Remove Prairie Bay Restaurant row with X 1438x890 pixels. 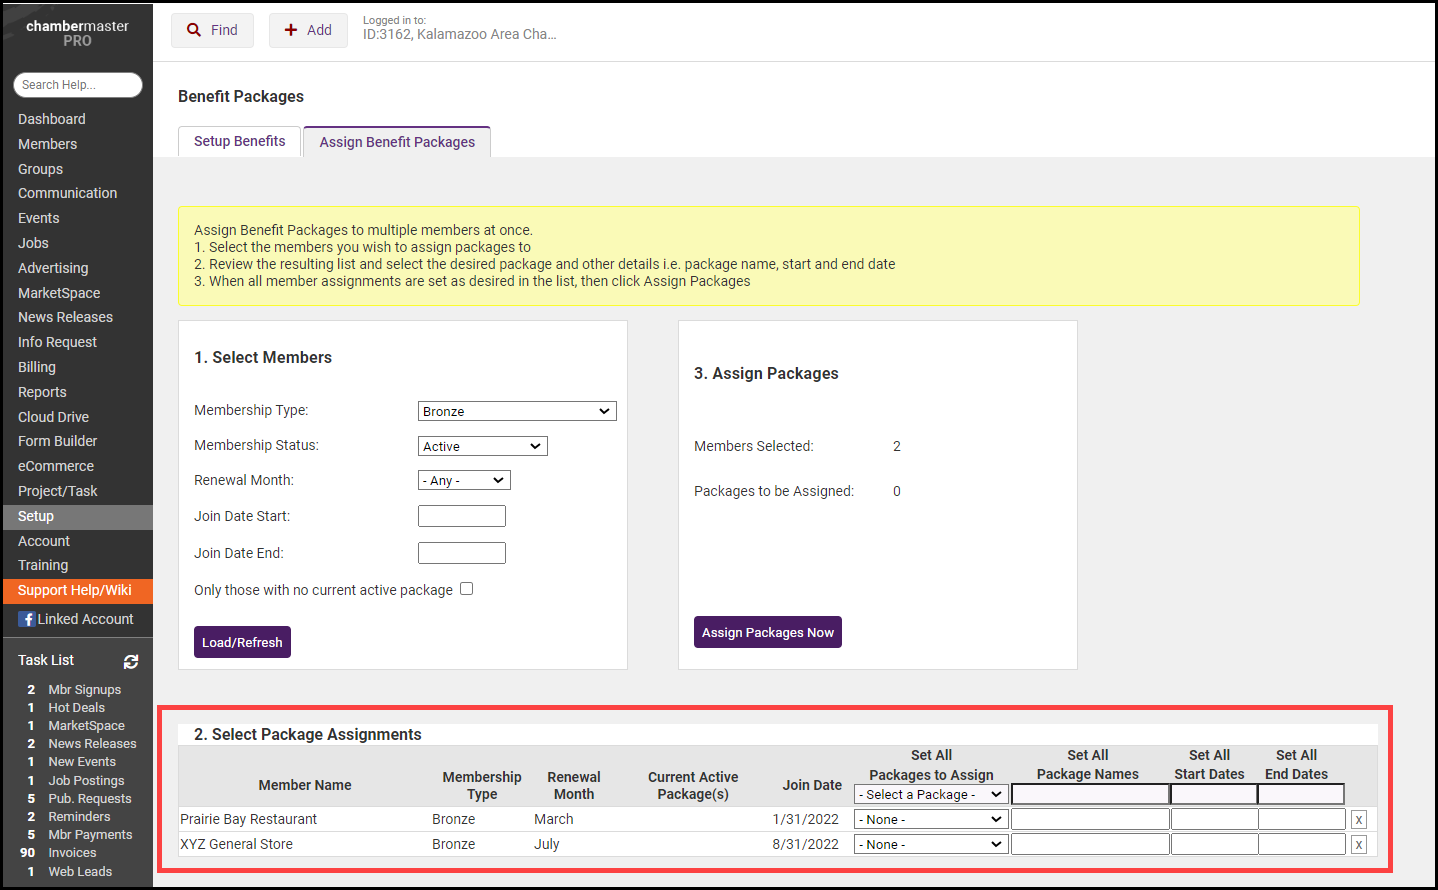click(x=1358, y=820)
